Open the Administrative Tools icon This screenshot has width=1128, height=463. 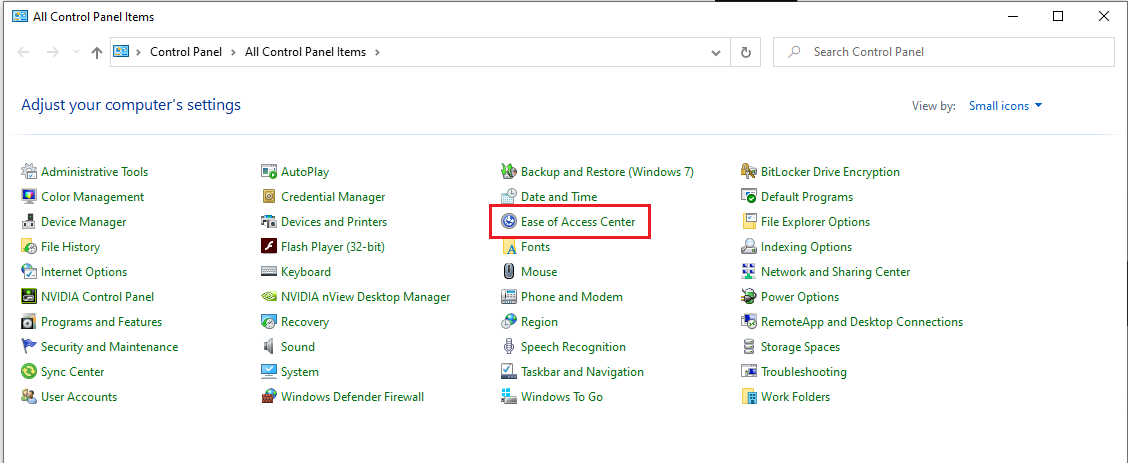click(x=29, y=172)
